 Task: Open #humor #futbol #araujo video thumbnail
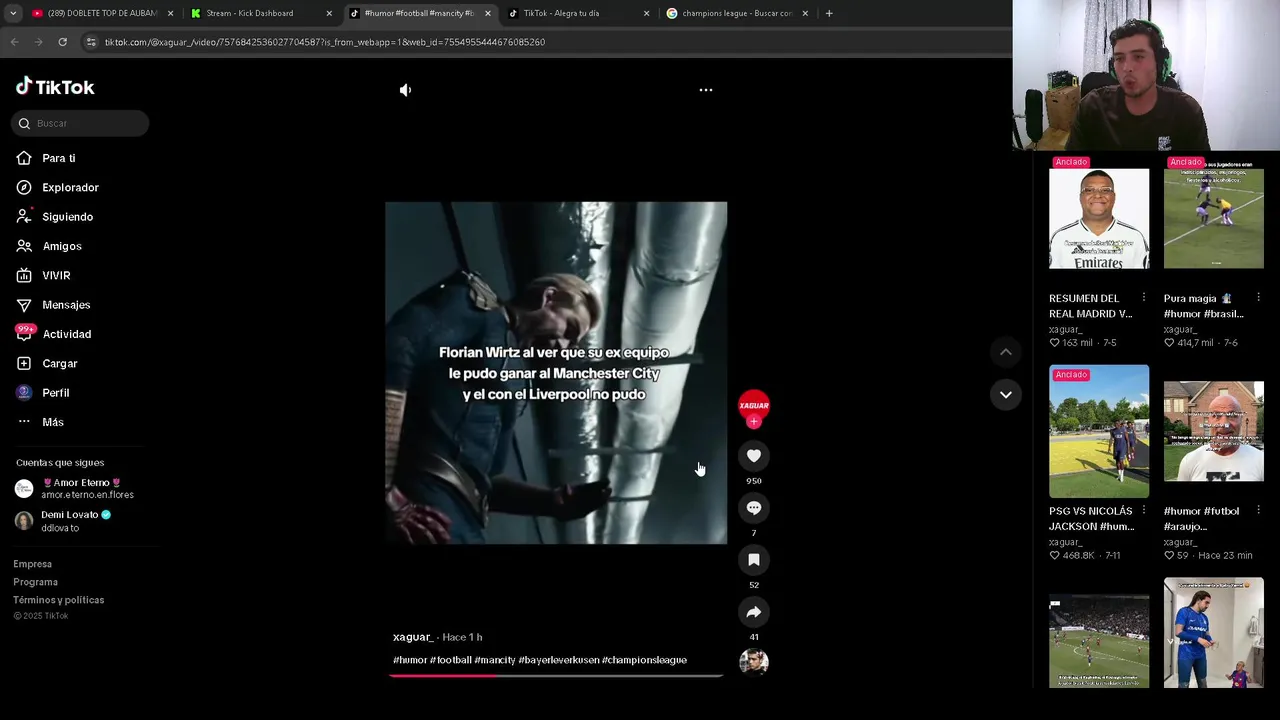(1214, 431)
